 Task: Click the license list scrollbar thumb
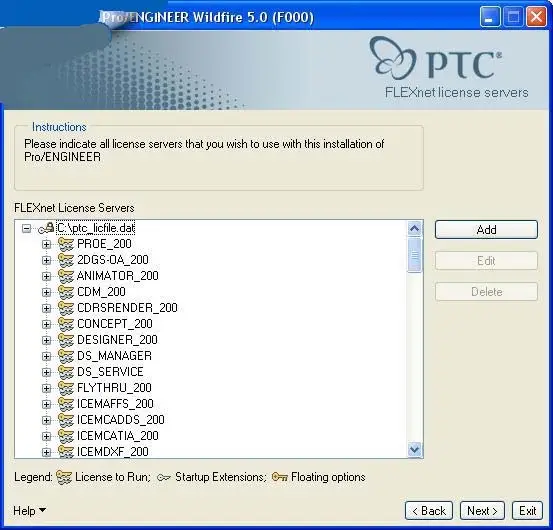(x=414, y=255)
